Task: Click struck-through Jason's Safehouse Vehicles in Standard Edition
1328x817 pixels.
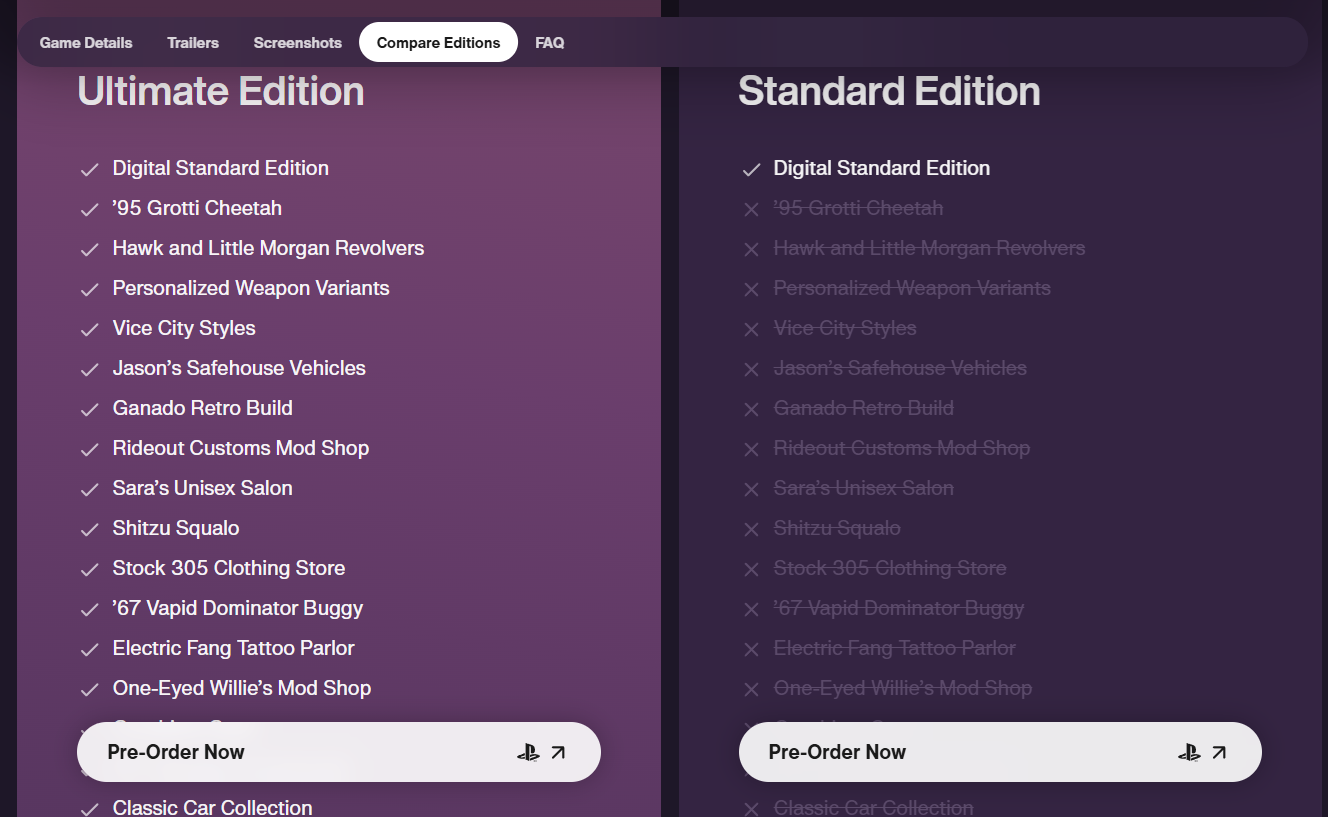Action: [x=900, y=368]
